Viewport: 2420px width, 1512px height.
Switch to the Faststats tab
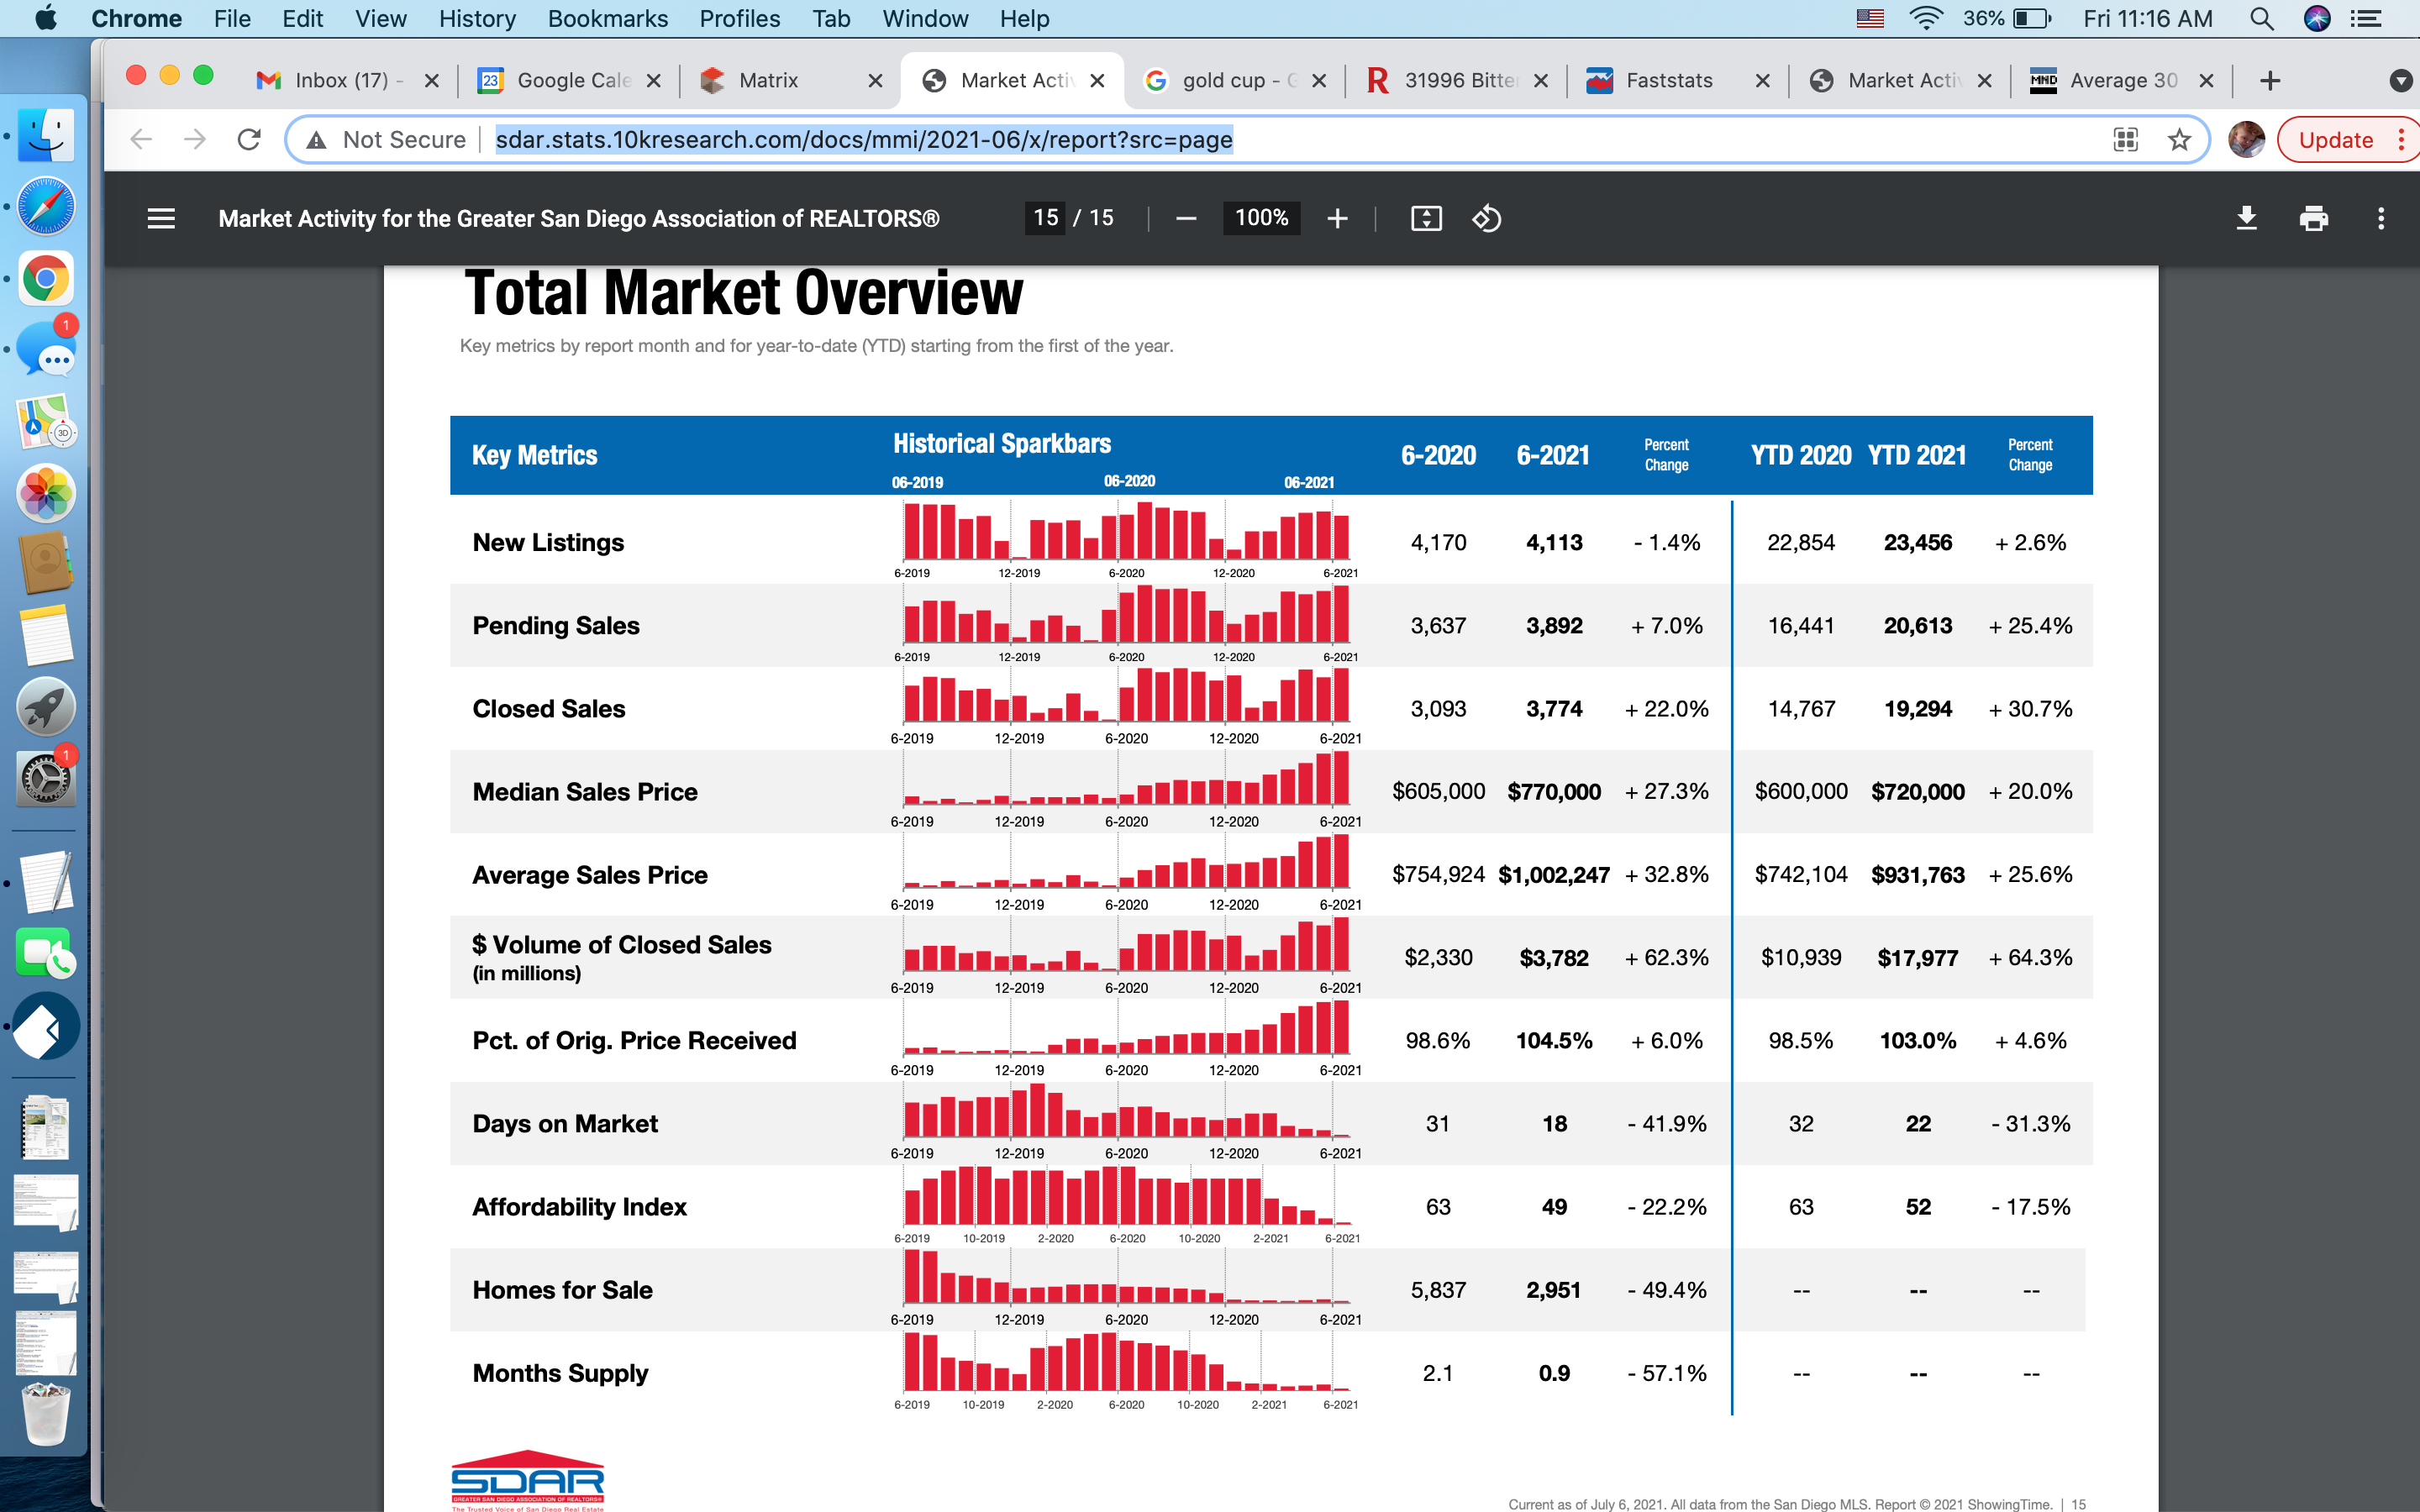[1678, 81]
